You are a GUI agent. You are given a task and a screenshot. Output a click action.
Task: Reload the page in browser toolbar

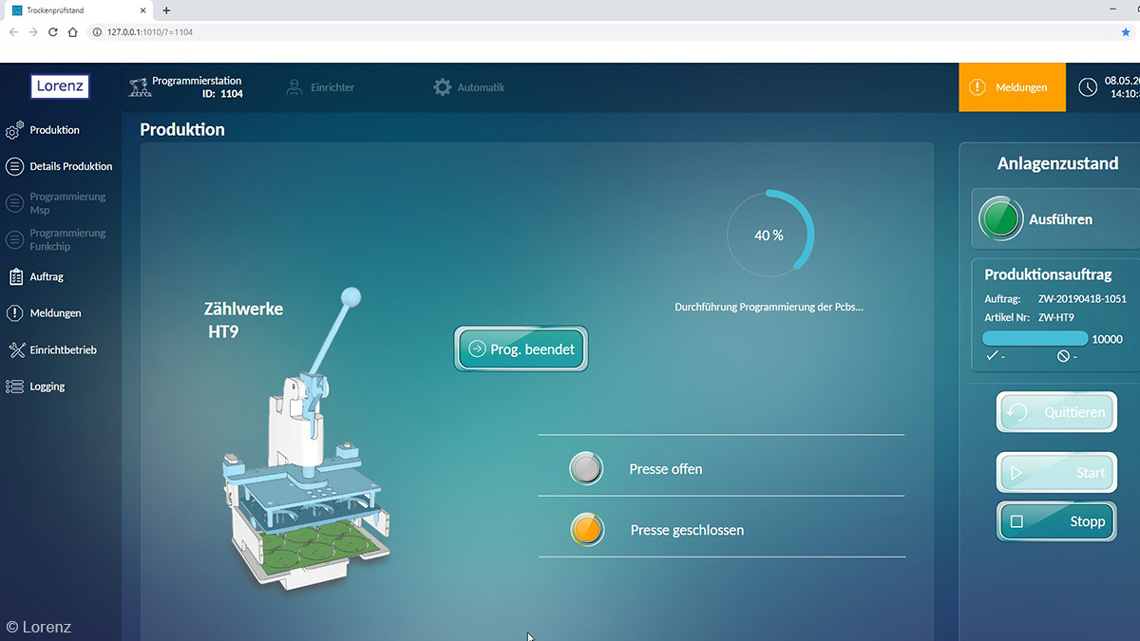53,32
